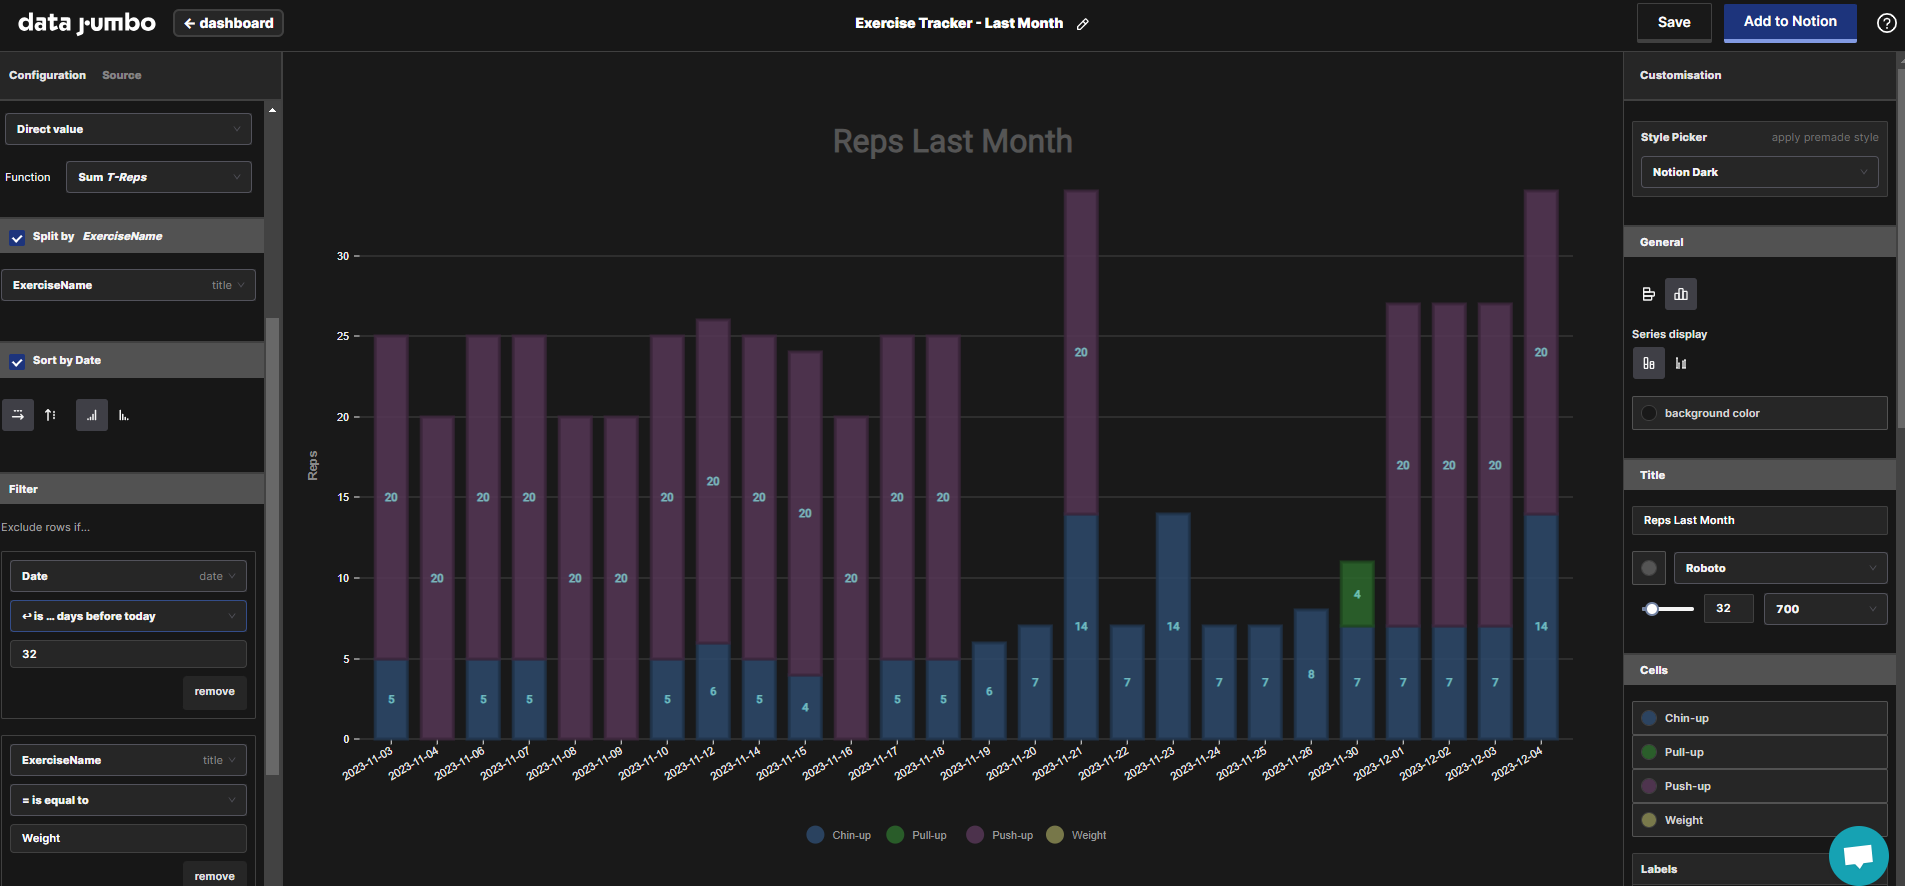The height and width of the screenshot is (886, 1905).
Task: Open the 'is ... days before today' dropdown
Action: click(x=128, y=616)
